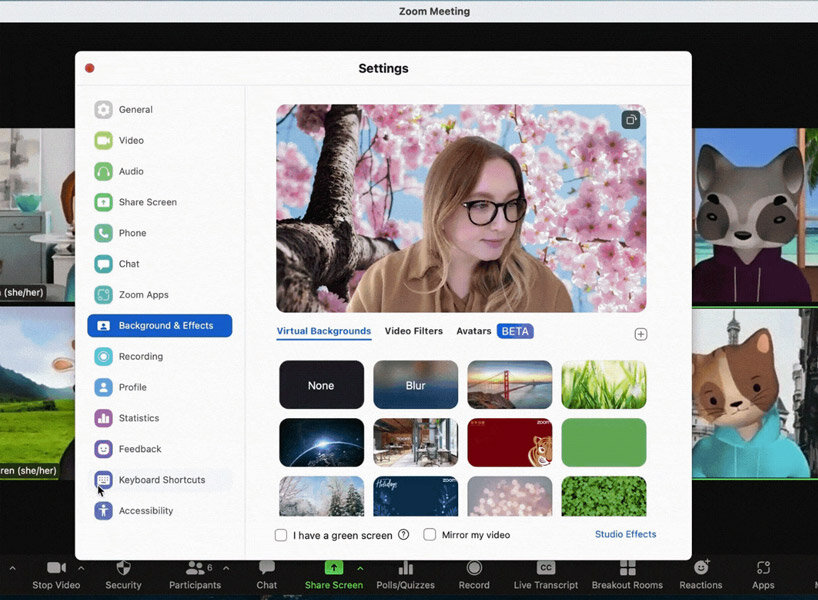The height and width of the screenshot is (600, 818).
Task: Choose the blue Holidays Zoom background
Action: coord(416,496)
